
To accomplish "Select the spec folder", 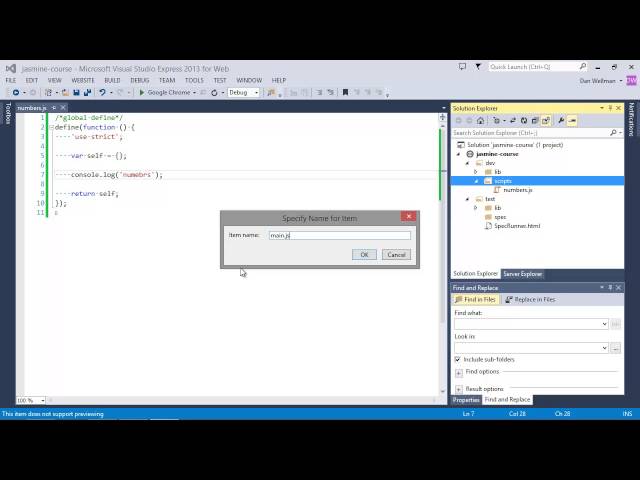I will (x=500, y=217).
